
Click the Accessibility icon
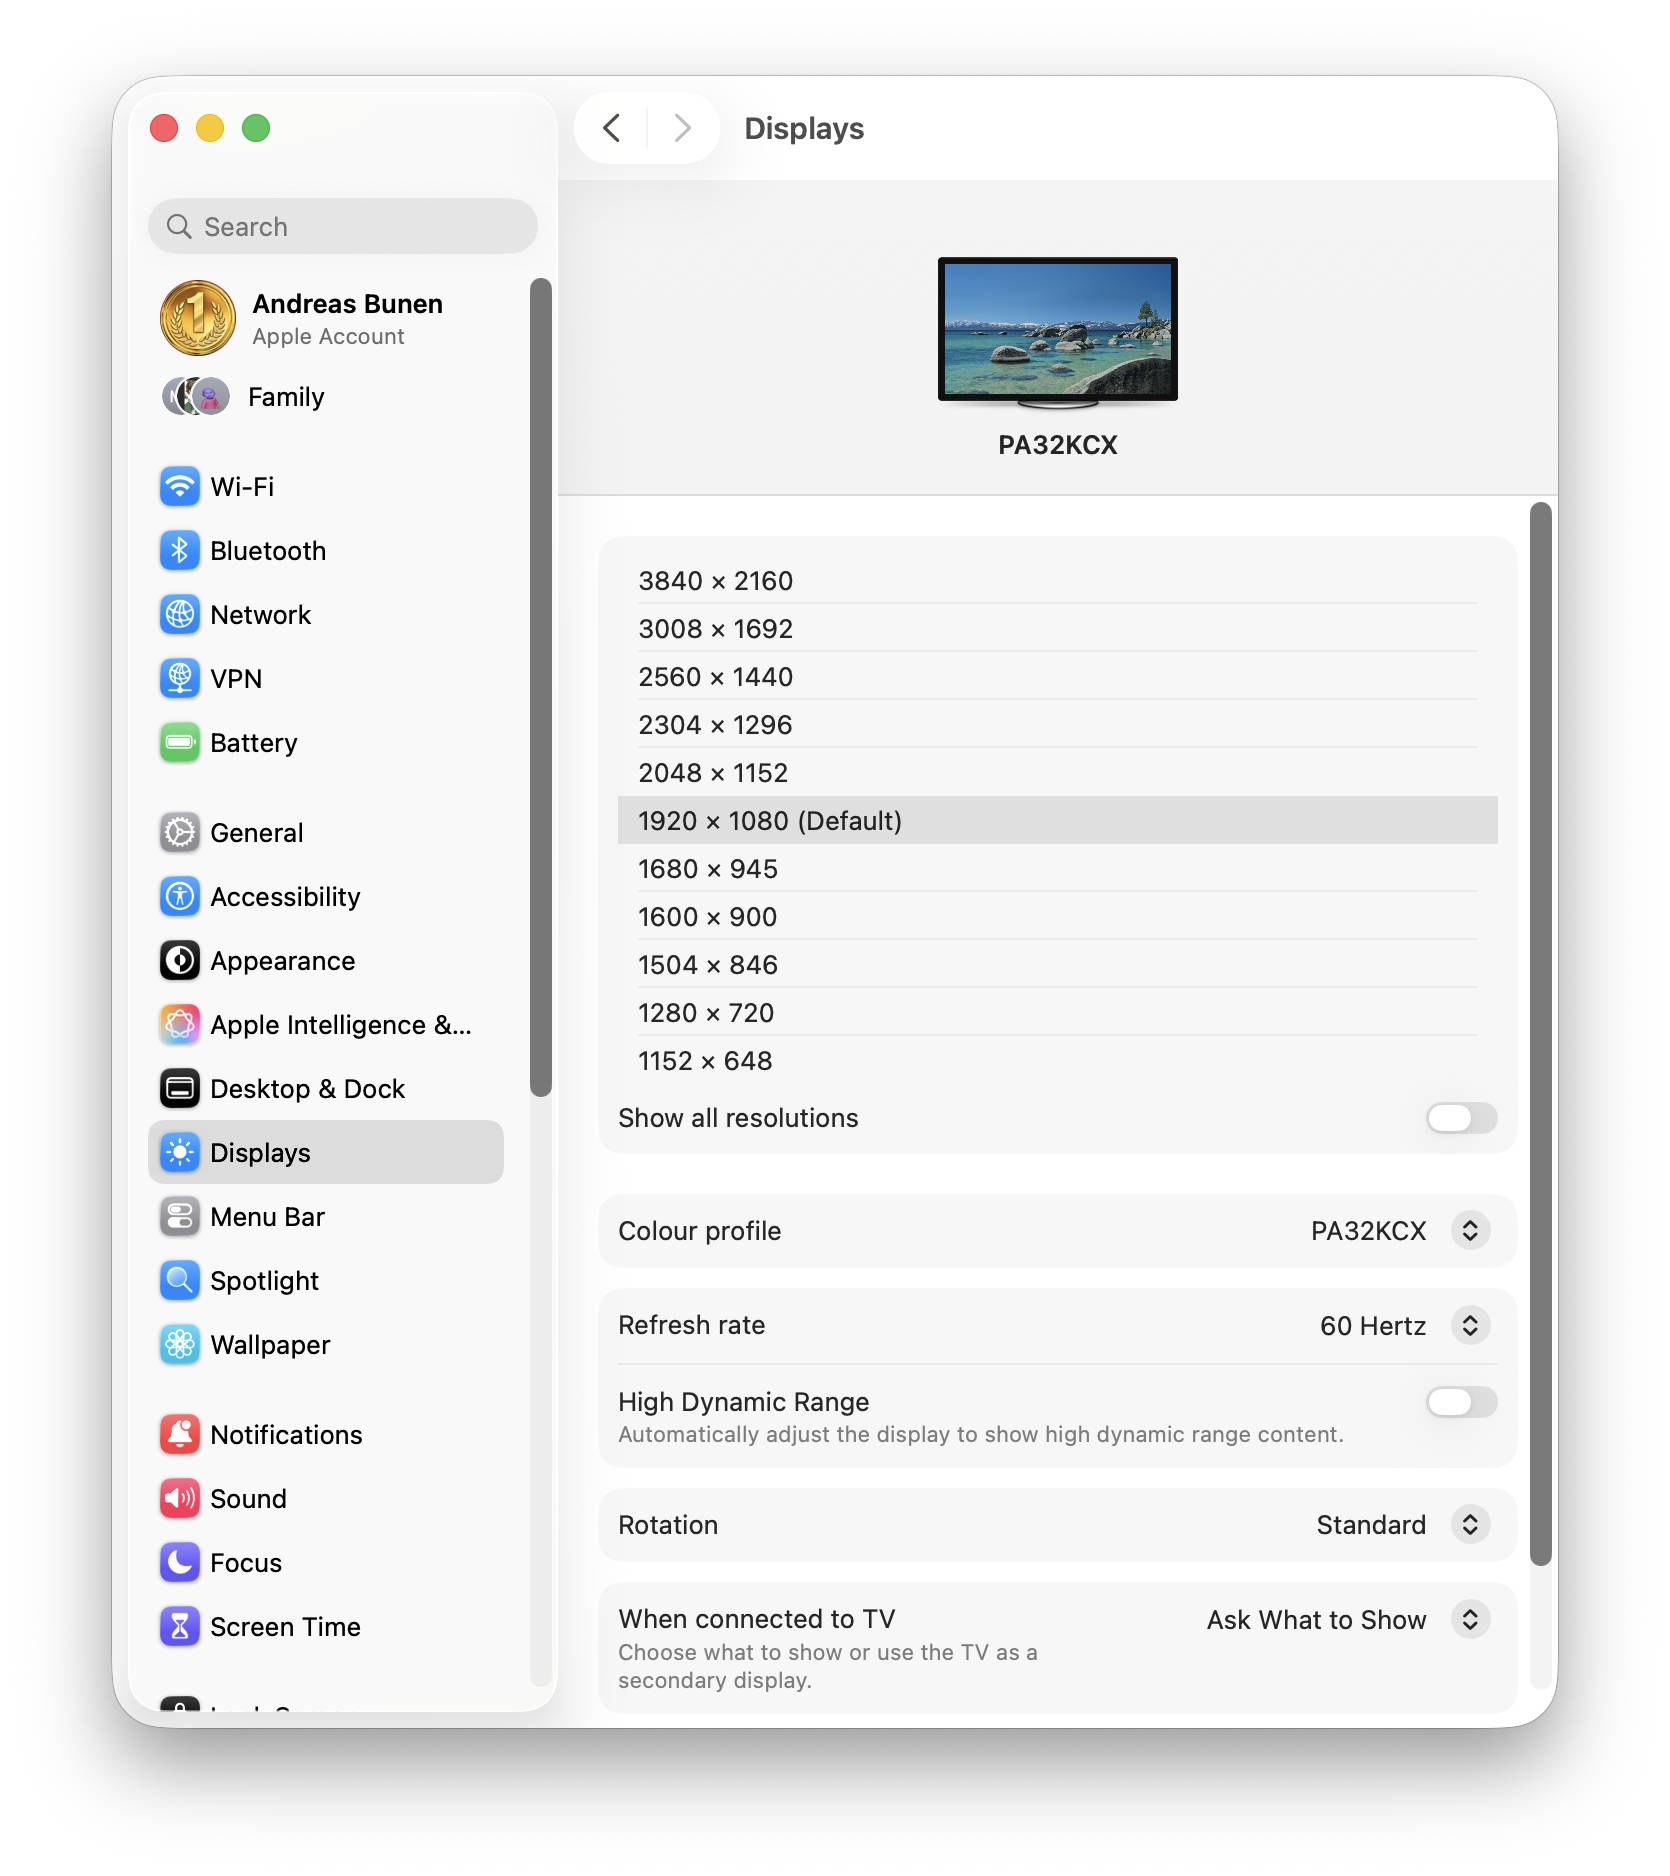(x=180, y=897)
